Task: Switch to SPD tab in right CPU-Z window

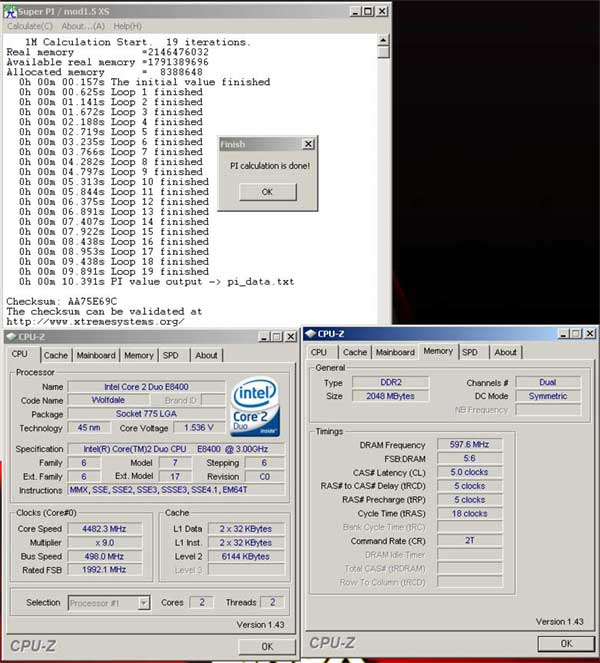Action: (x=470, y=352)
